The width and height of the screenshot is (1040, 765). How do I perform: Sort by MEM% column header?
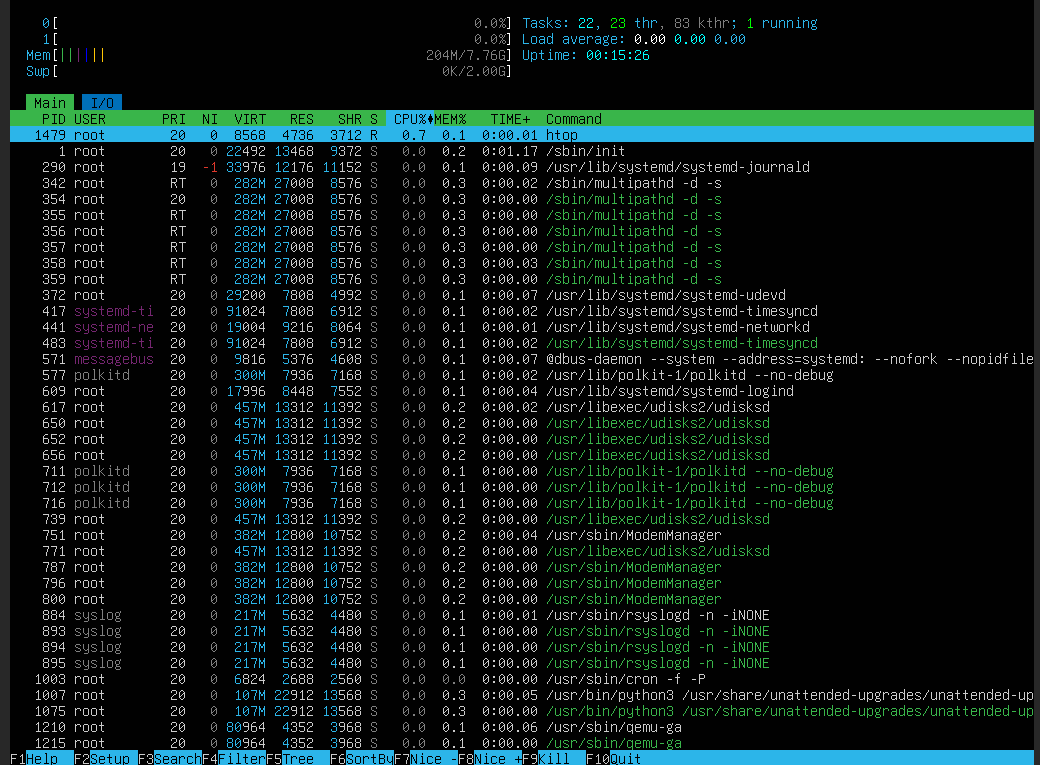pos(450,119)
